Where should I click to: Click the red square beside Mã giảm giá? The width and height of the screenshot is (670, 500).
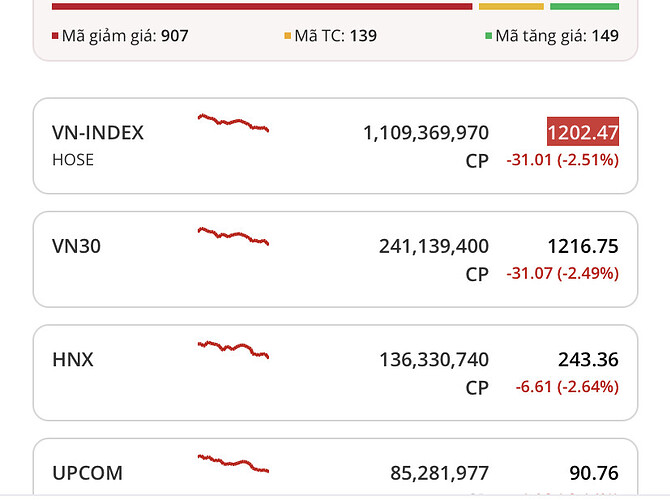55,36
